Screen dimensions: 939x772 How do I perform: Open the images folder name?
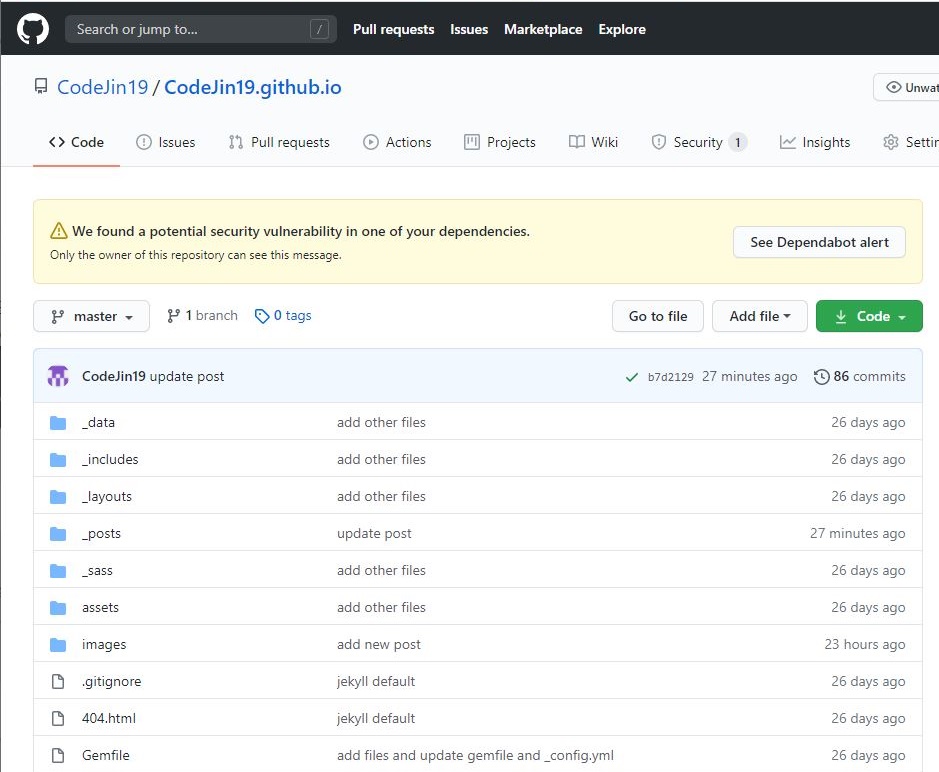pos(104,644)
